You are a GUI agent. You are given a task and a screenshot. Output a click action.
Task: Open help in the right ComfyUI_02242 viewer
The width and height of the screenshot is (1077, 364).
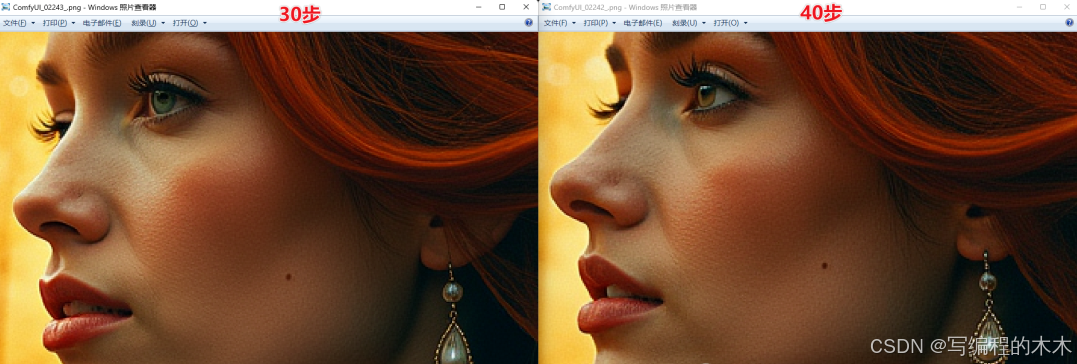pyautogui.click(x=1068, y=23)
